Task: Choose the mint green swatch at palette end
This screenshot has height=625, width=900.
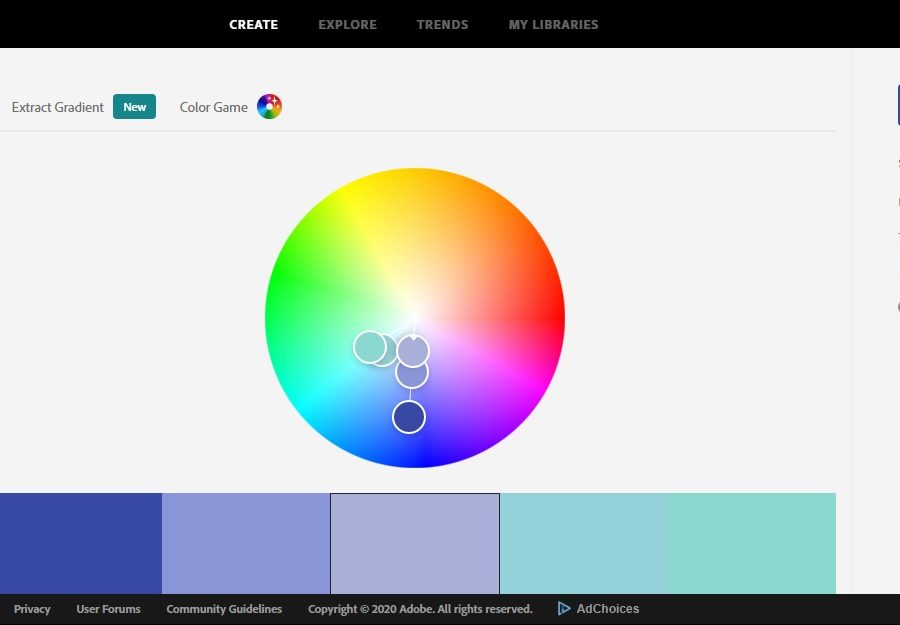Action: pos(751,543)
